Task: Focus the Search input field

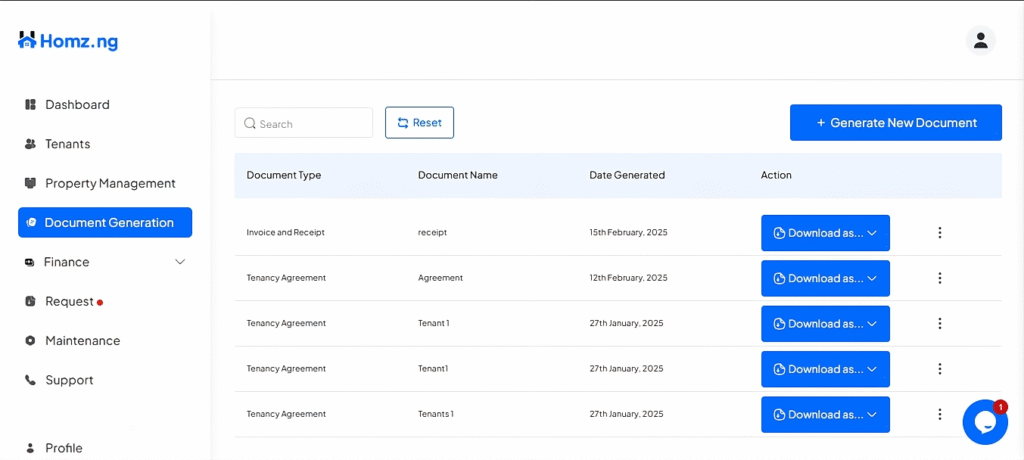Action: pos(304,123)
